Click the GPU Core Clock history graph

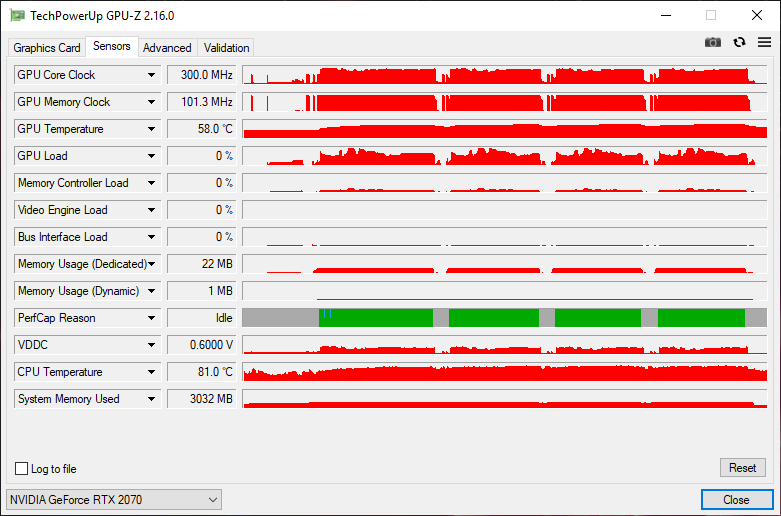[505, 75]
